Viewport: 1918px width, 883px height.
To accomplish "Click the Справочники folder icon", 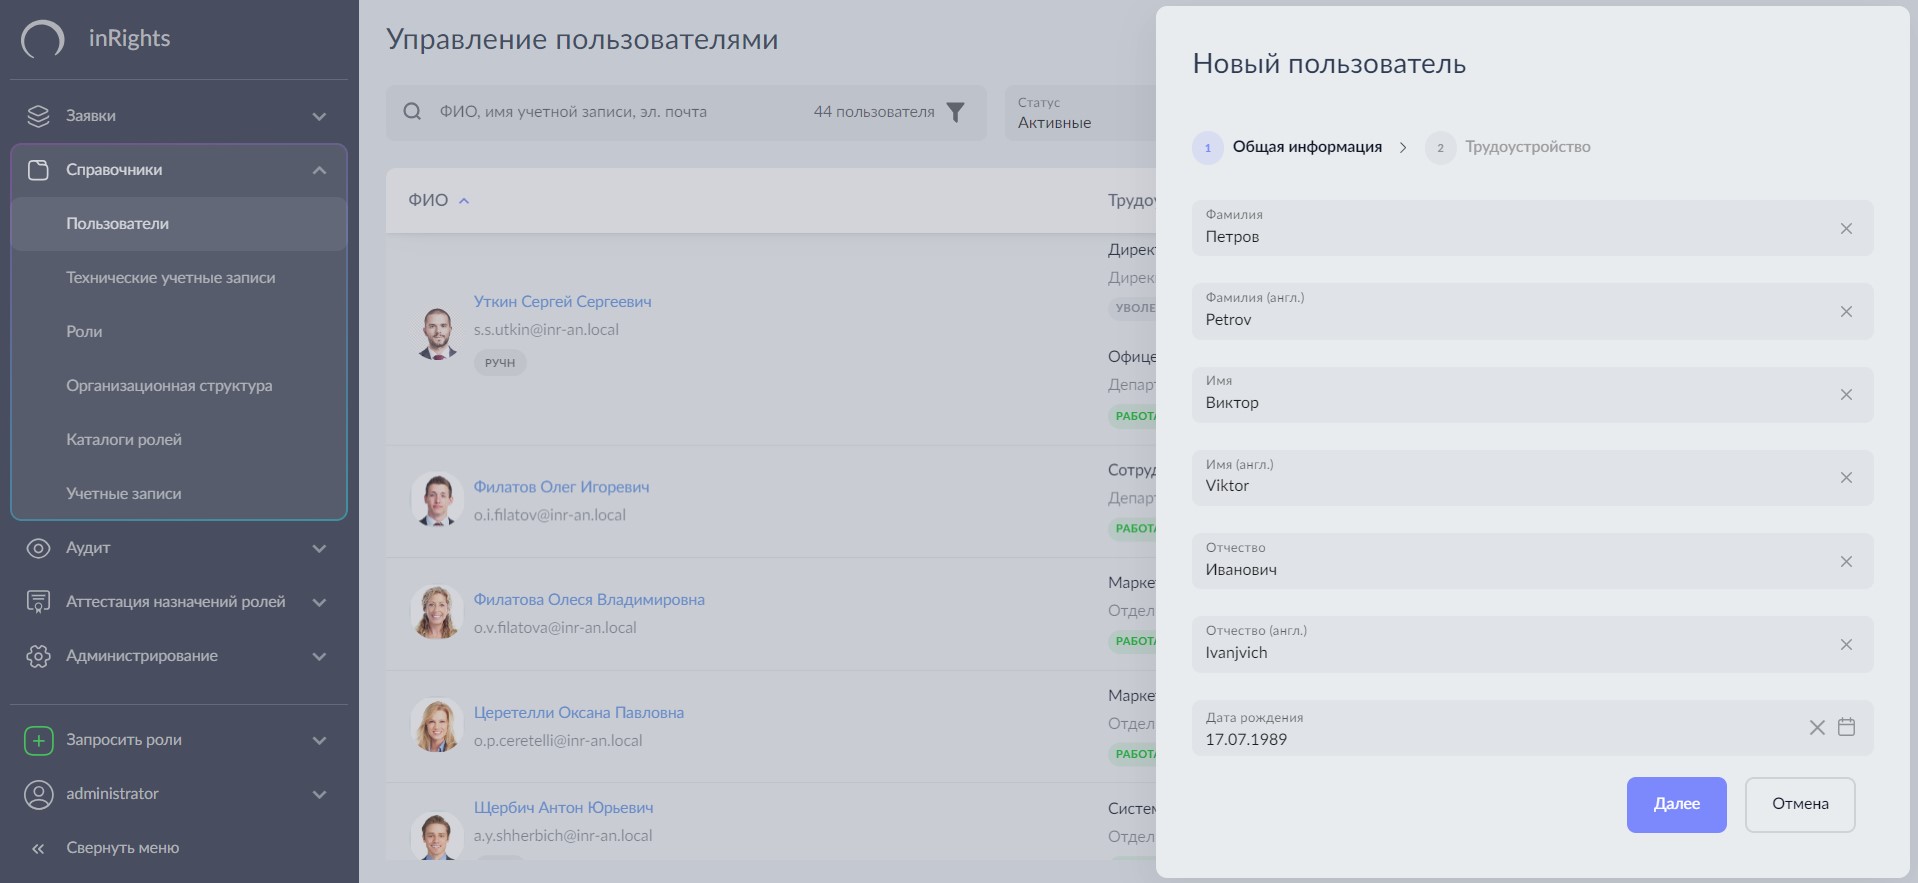I will [x=38, y=170].
